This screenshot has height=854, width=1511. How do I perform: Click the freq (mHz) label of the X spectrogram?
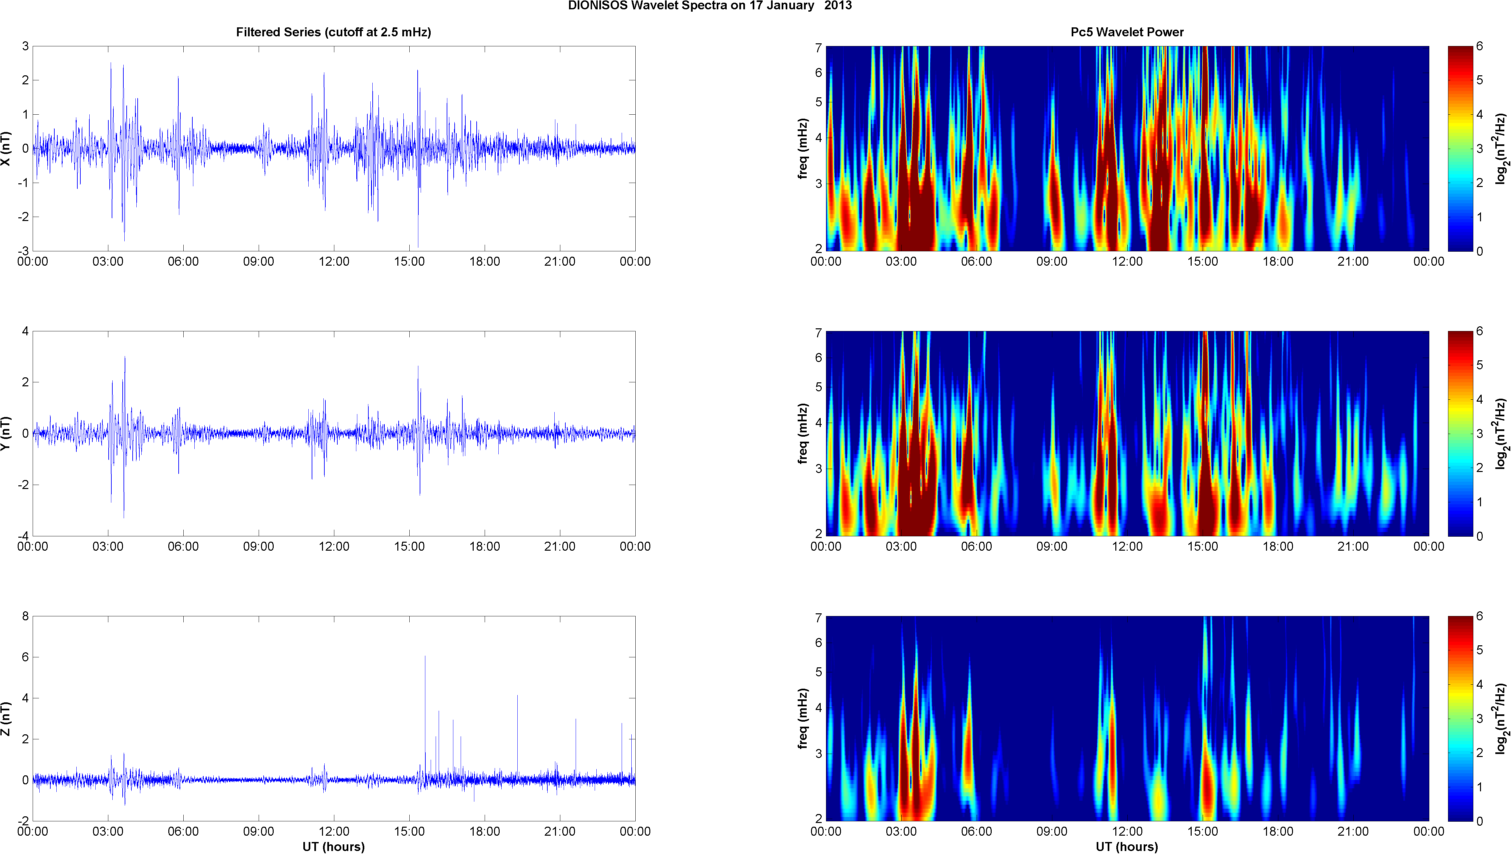pos(802,148)
